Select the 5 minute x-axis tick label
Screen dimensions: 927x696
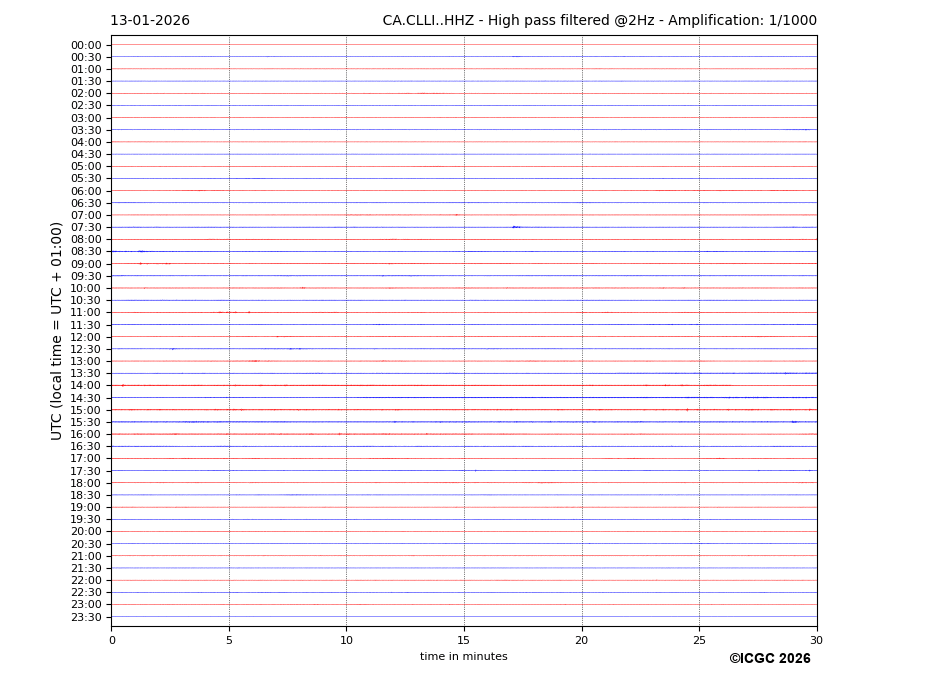click(x=229, y=640)
